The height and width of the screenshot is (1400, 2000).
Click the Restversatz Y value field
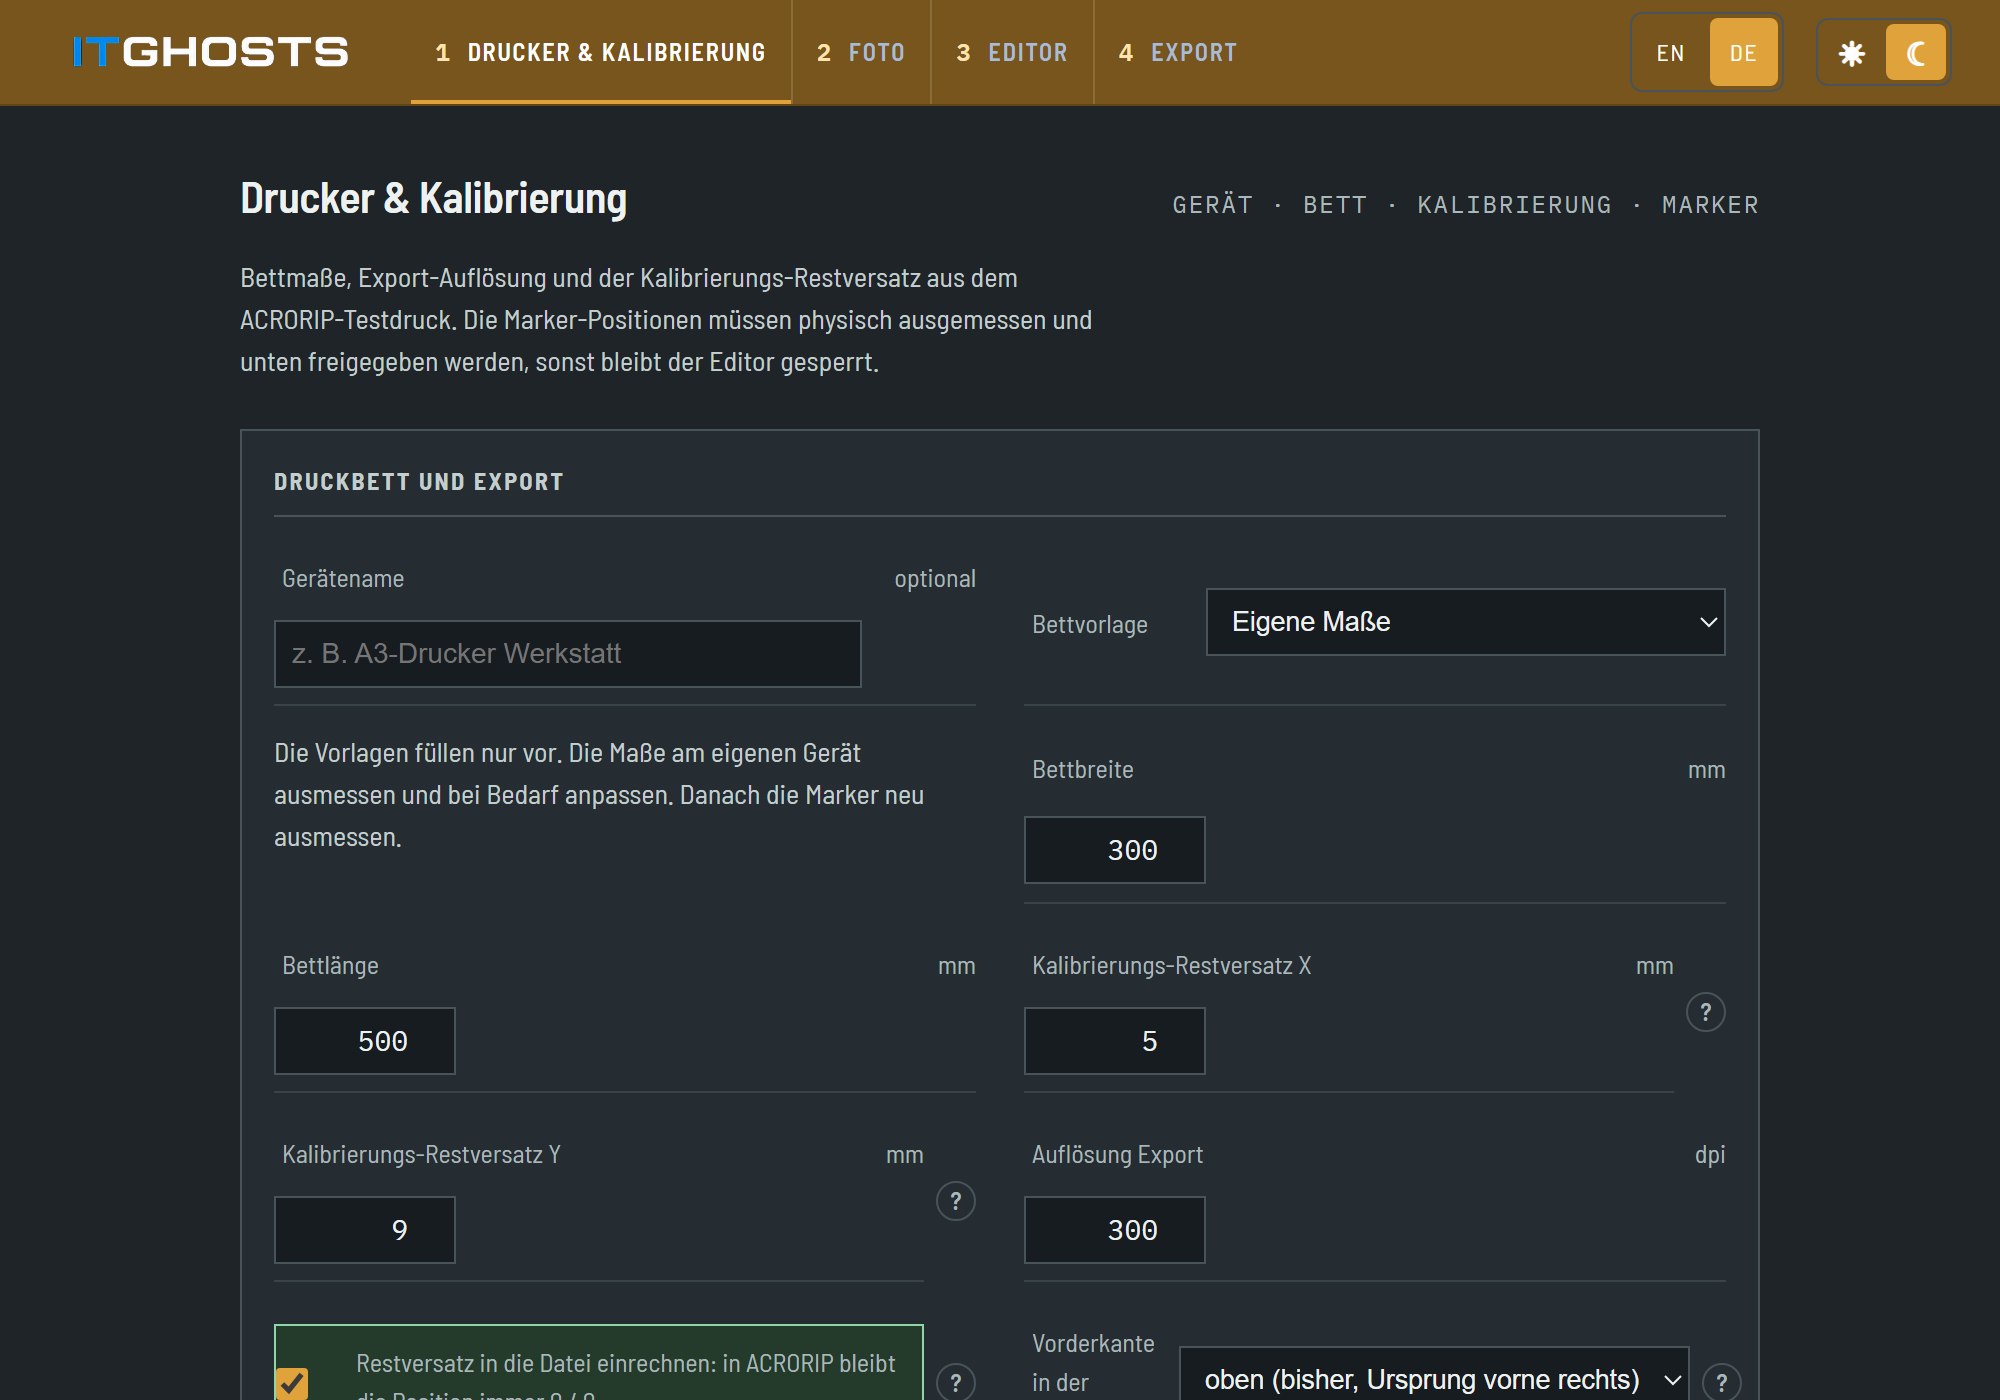[365, 1230]
